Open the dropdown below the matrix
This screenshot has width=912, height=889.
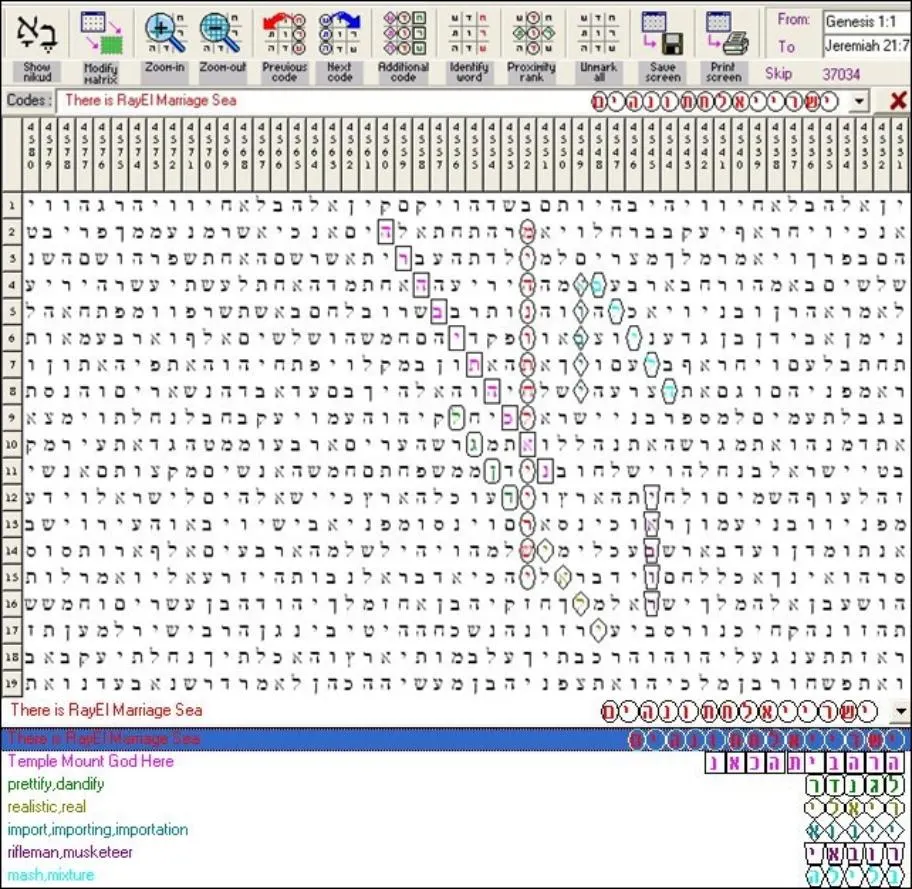tap(901, 710)
